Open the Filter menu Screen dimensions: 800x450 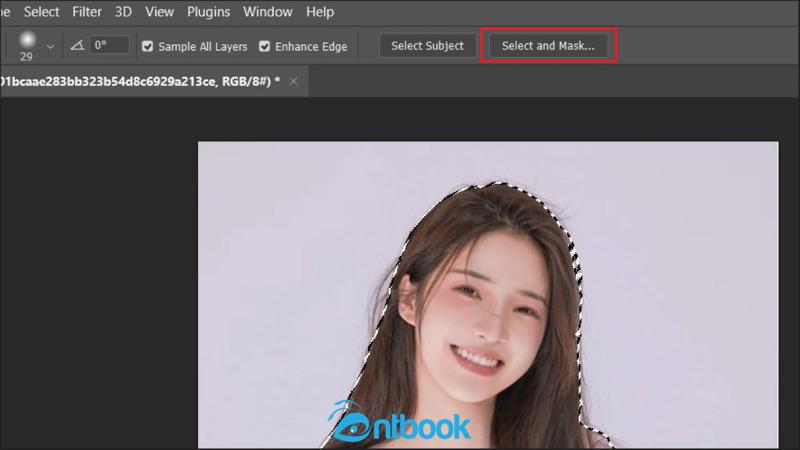coord(87,12)
